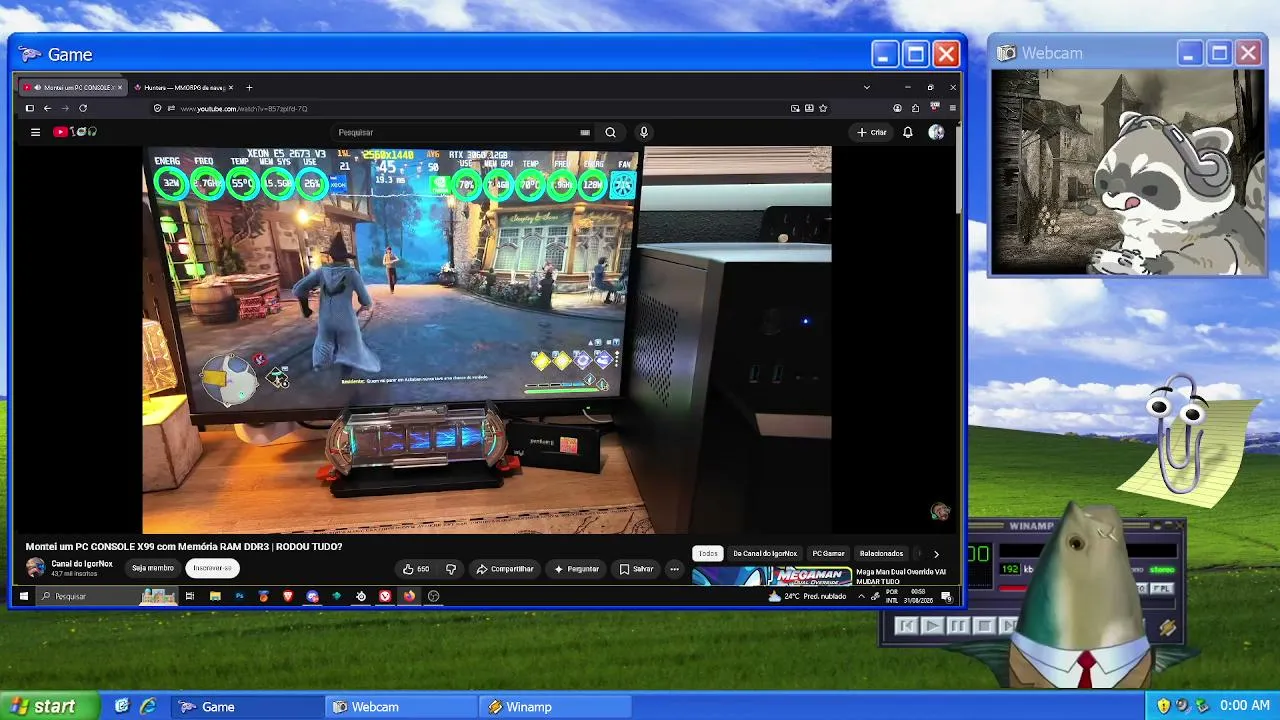
Task: Open Task View on the inner taskbar
Action: point(190,596)
